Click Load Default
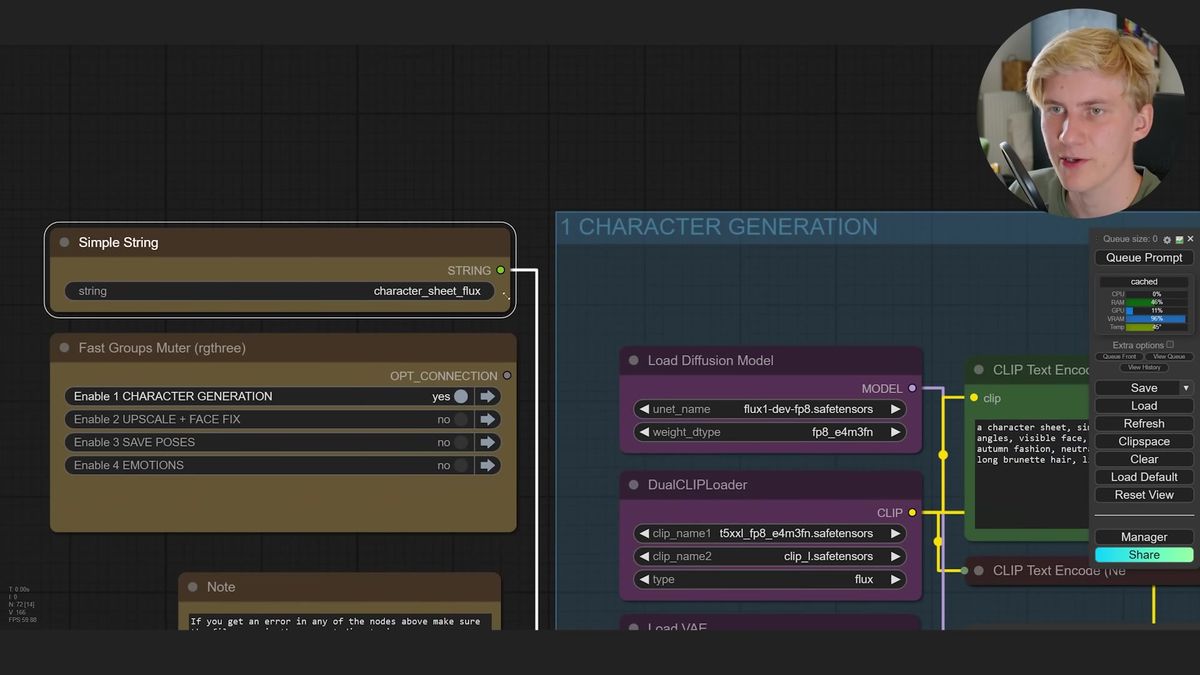 pyautogui.click(x=1144, y=477)
